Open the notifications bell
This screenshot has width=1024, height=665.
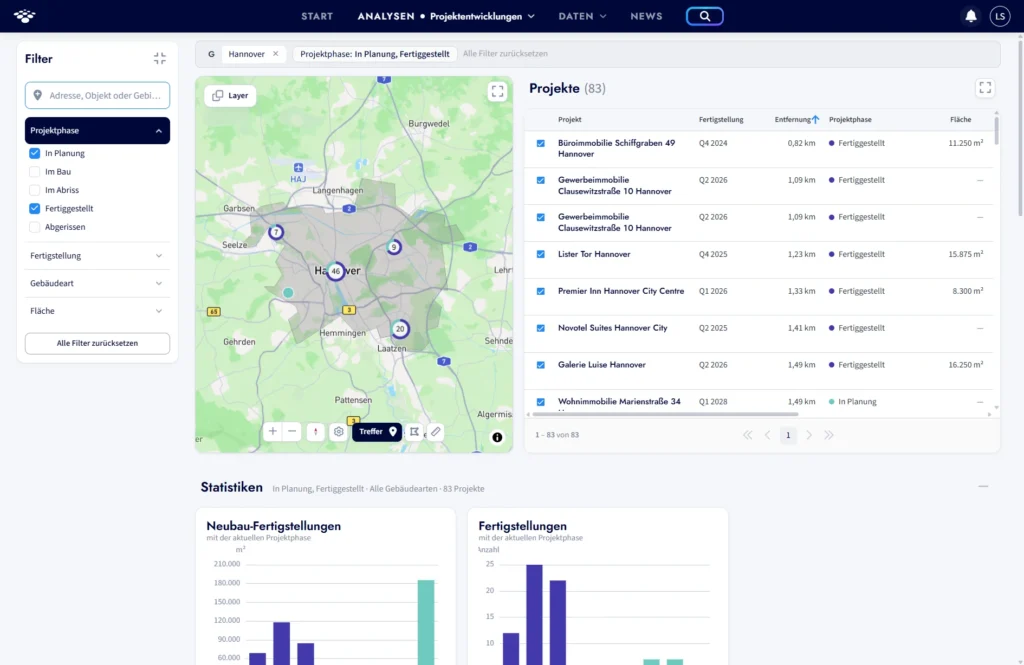point(970,16)
